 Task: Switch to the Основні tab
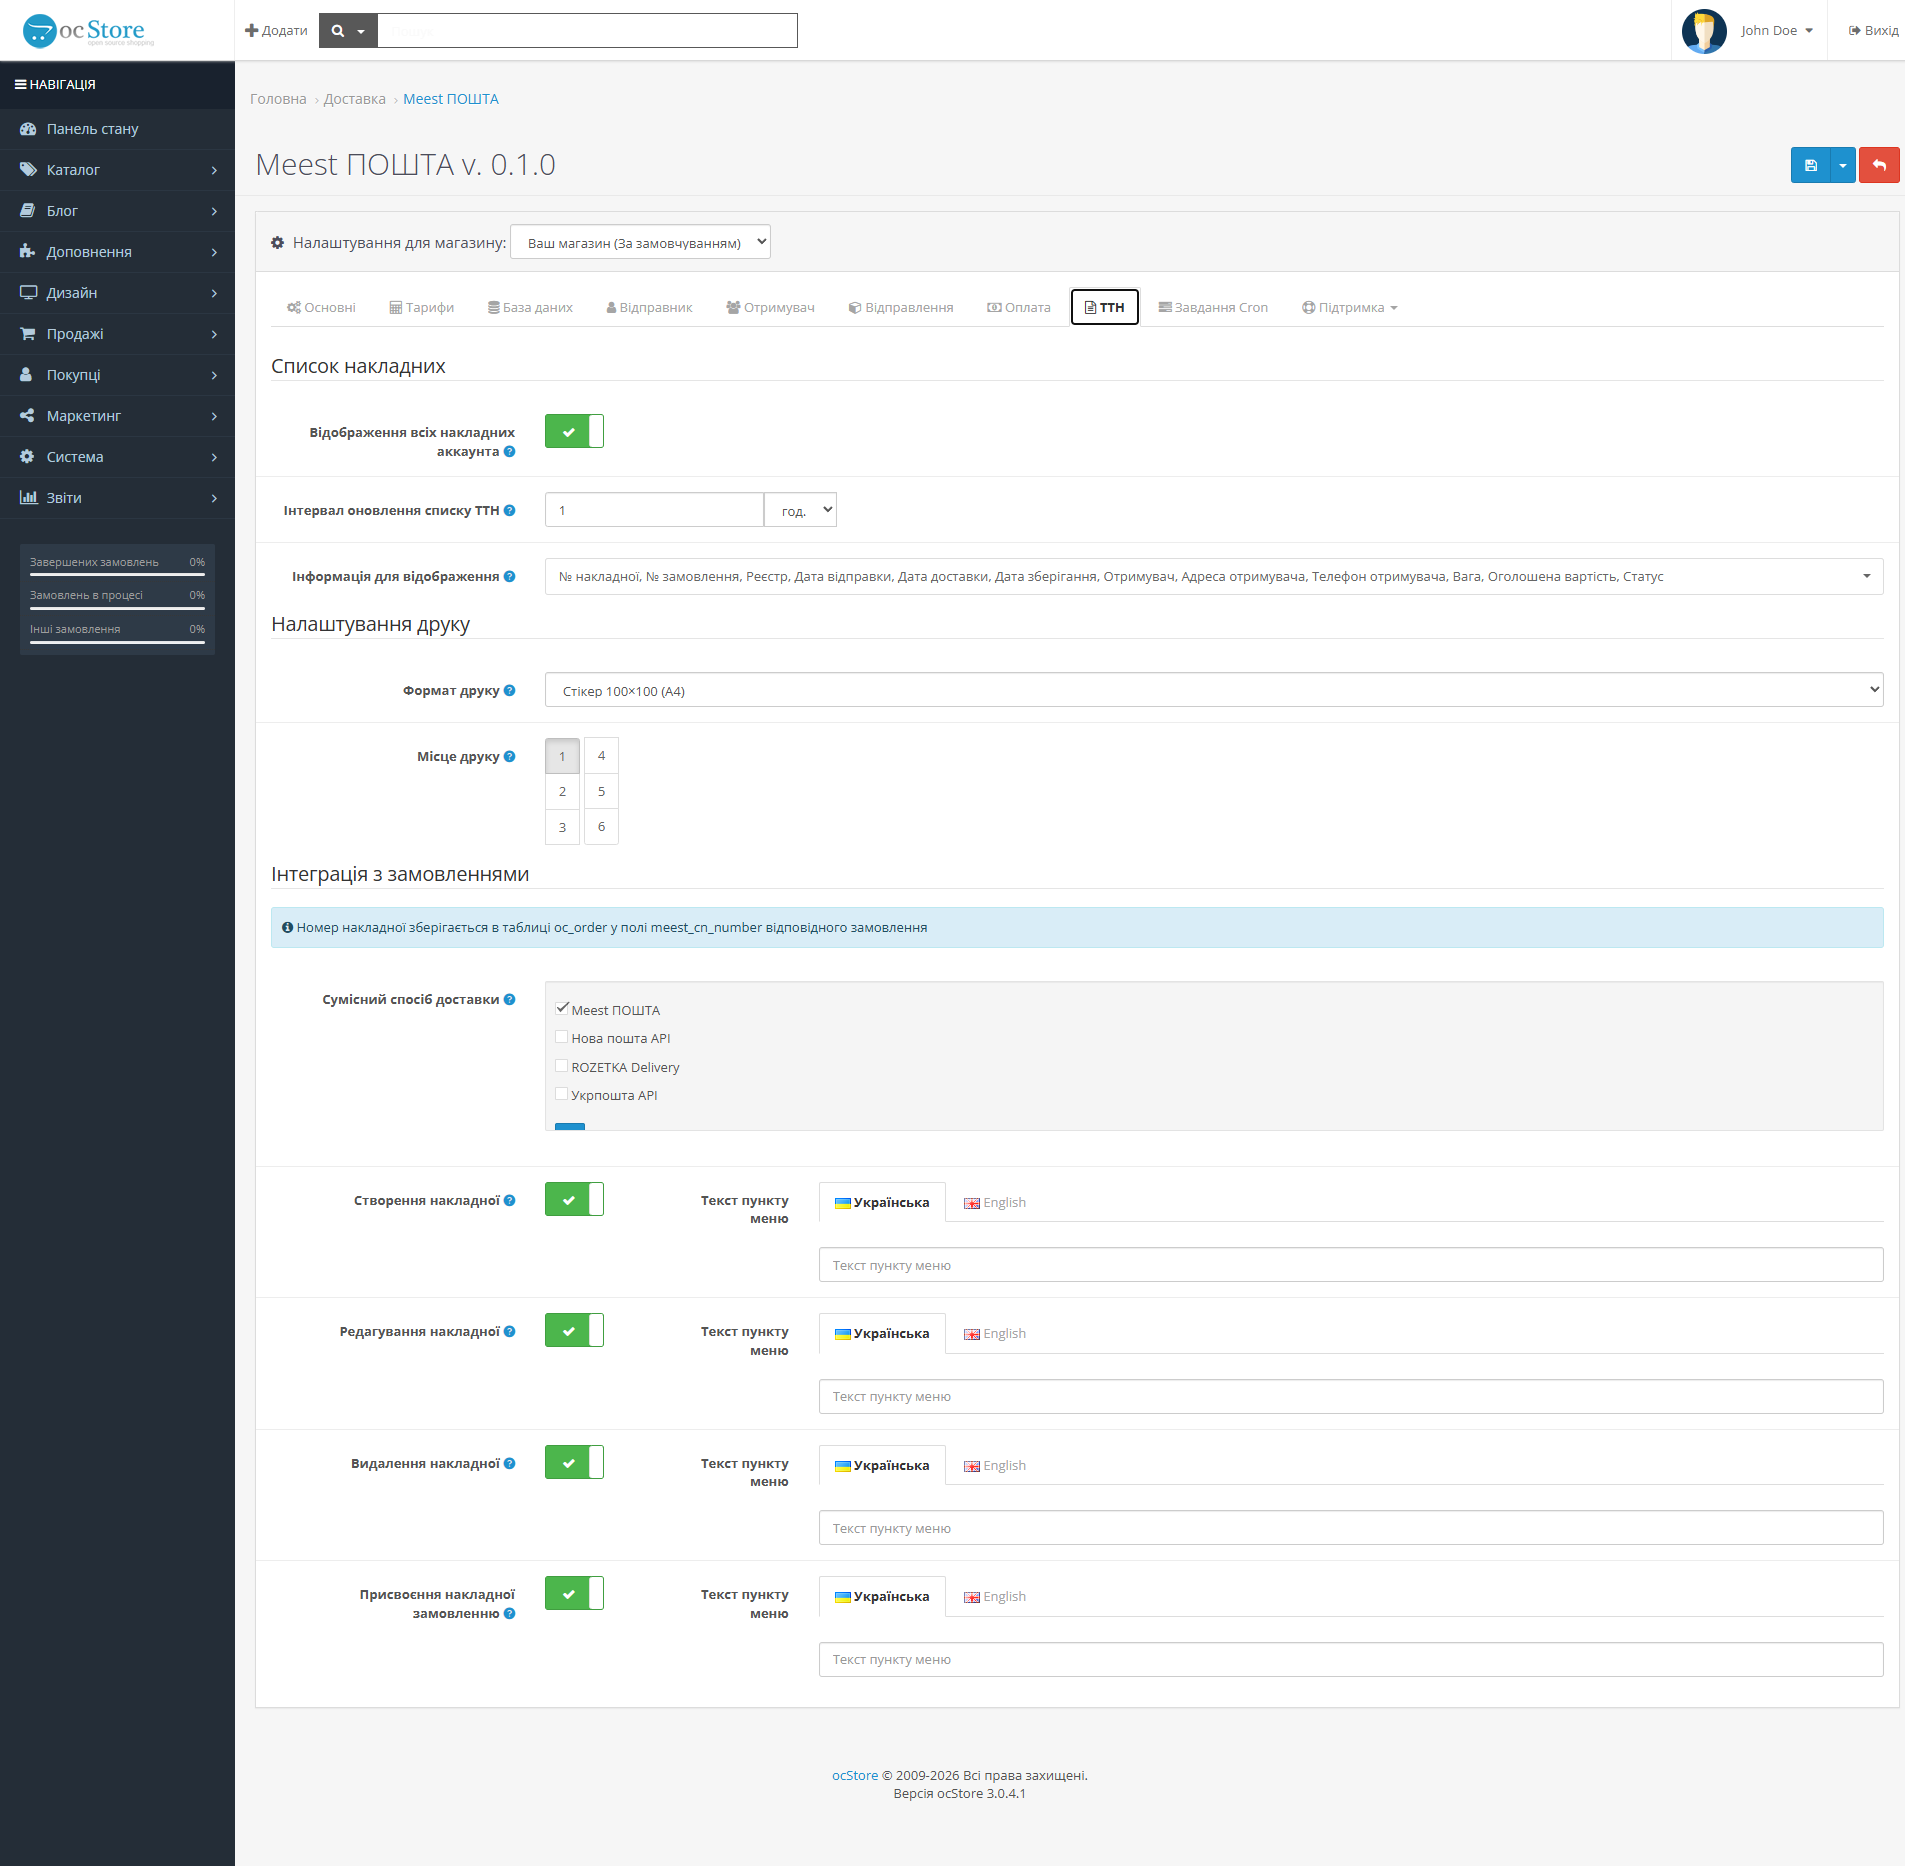(x=321, y=308)
